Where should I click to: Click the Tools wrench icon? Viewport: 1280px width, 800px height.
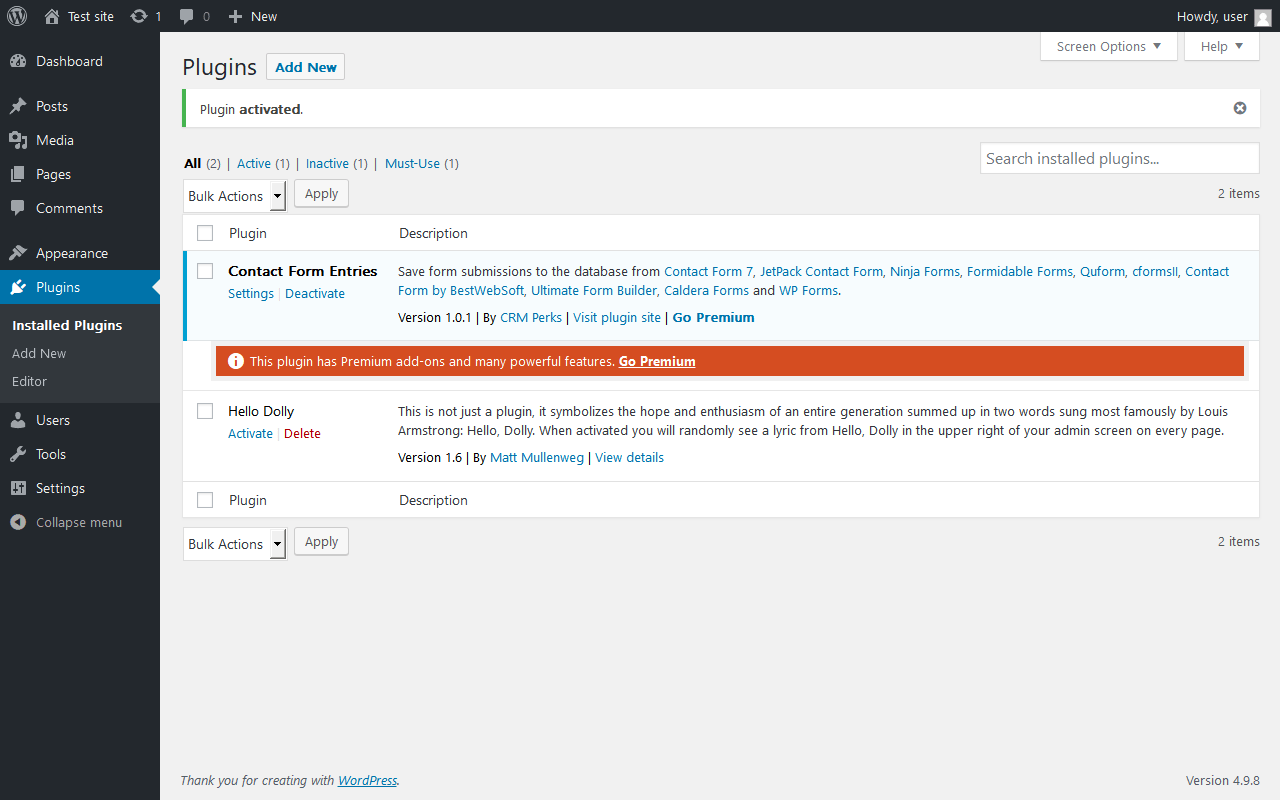(x=18, y=454)
